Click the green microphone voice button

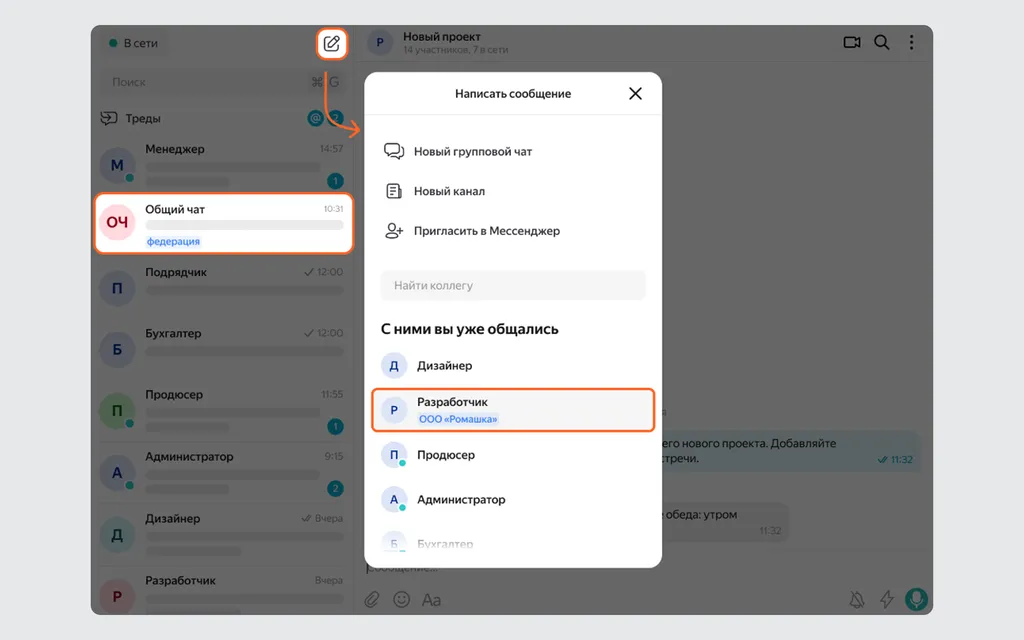(916, 600)
